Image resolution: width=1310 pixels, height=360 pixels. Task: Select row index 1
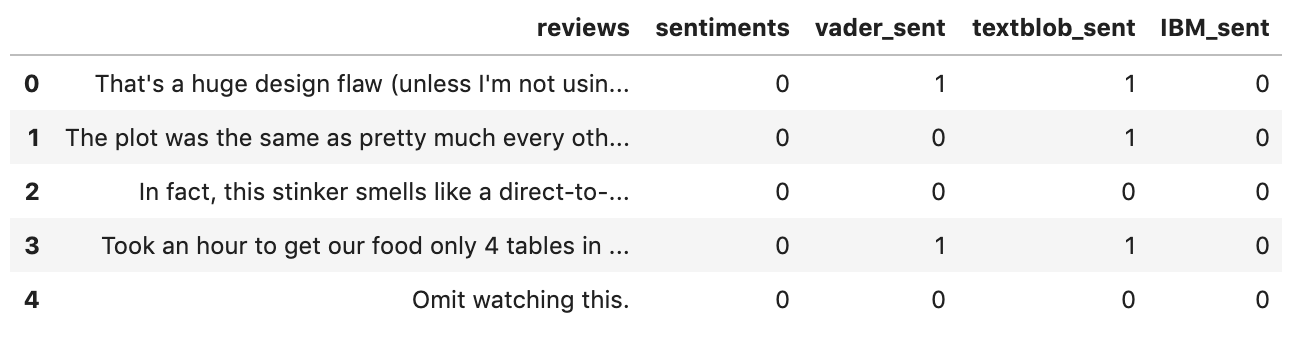pos(33,138)
